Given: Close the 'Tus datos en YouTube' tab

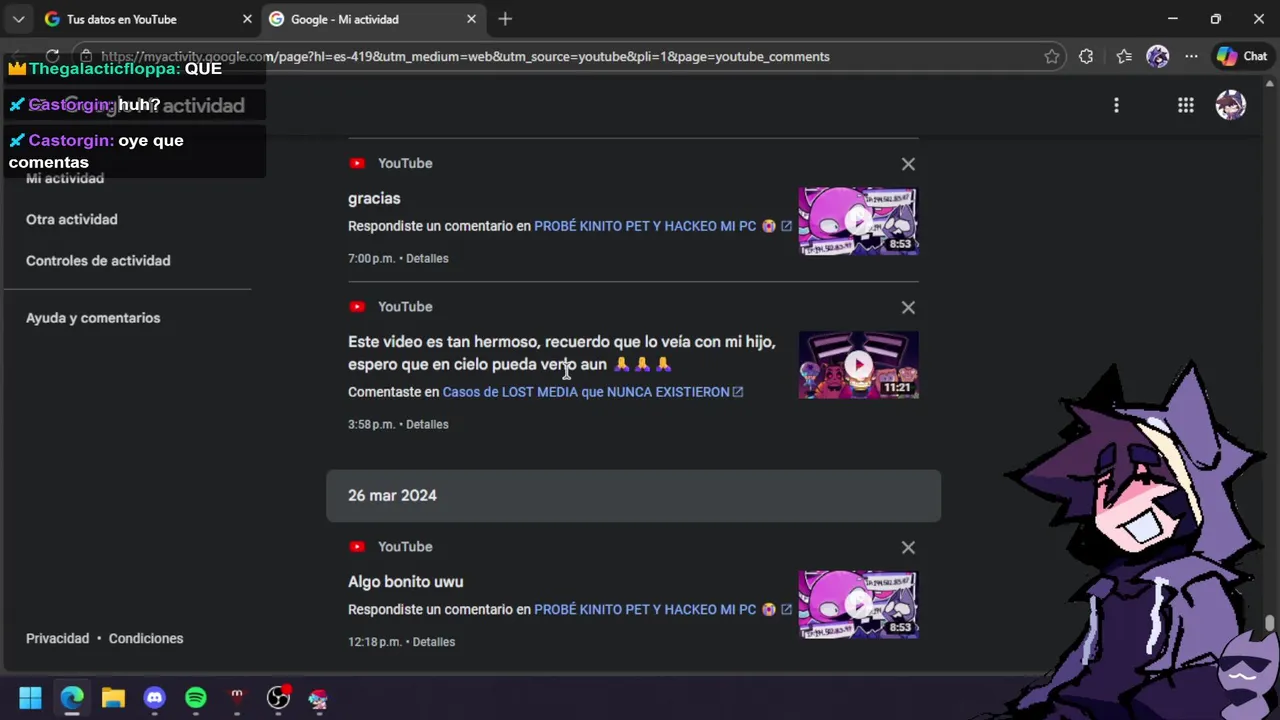Looking at the screenshot, I should [x=247, y=19].
